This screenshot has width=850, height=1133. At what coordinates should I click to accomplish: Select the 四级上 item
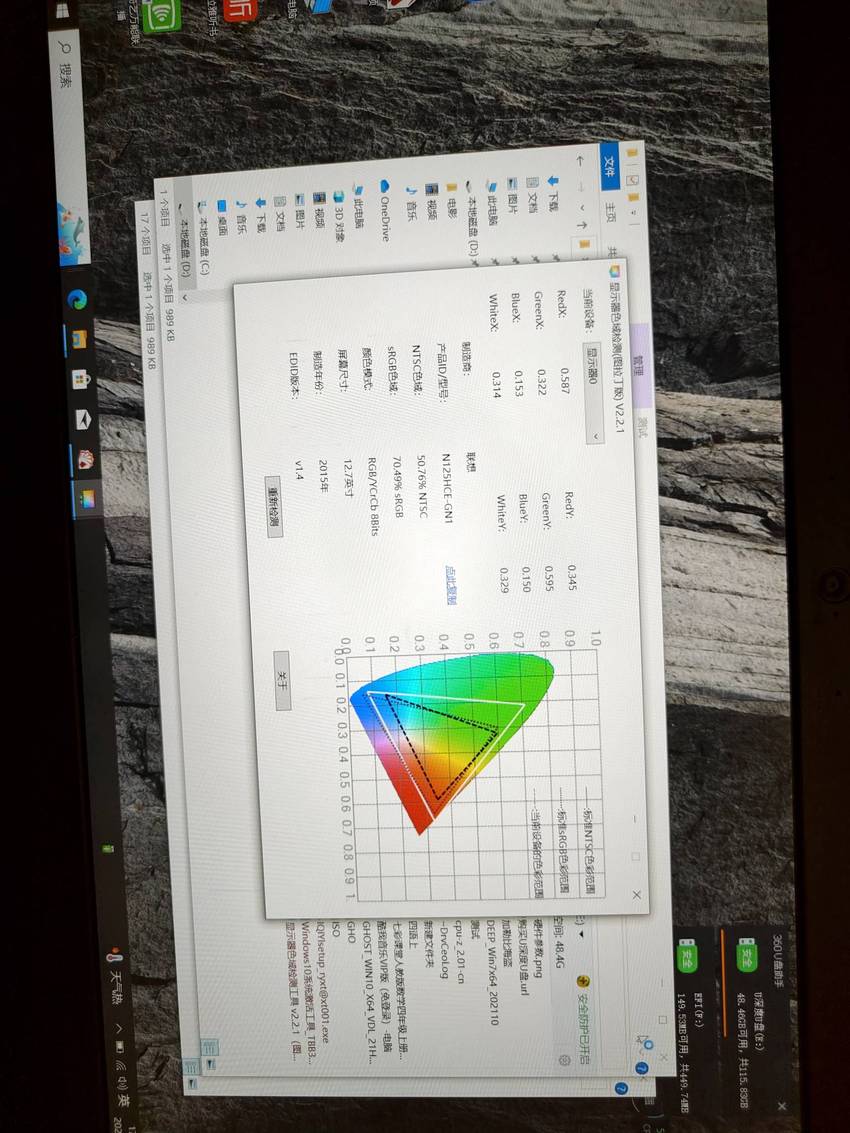[x=413, y=936]
